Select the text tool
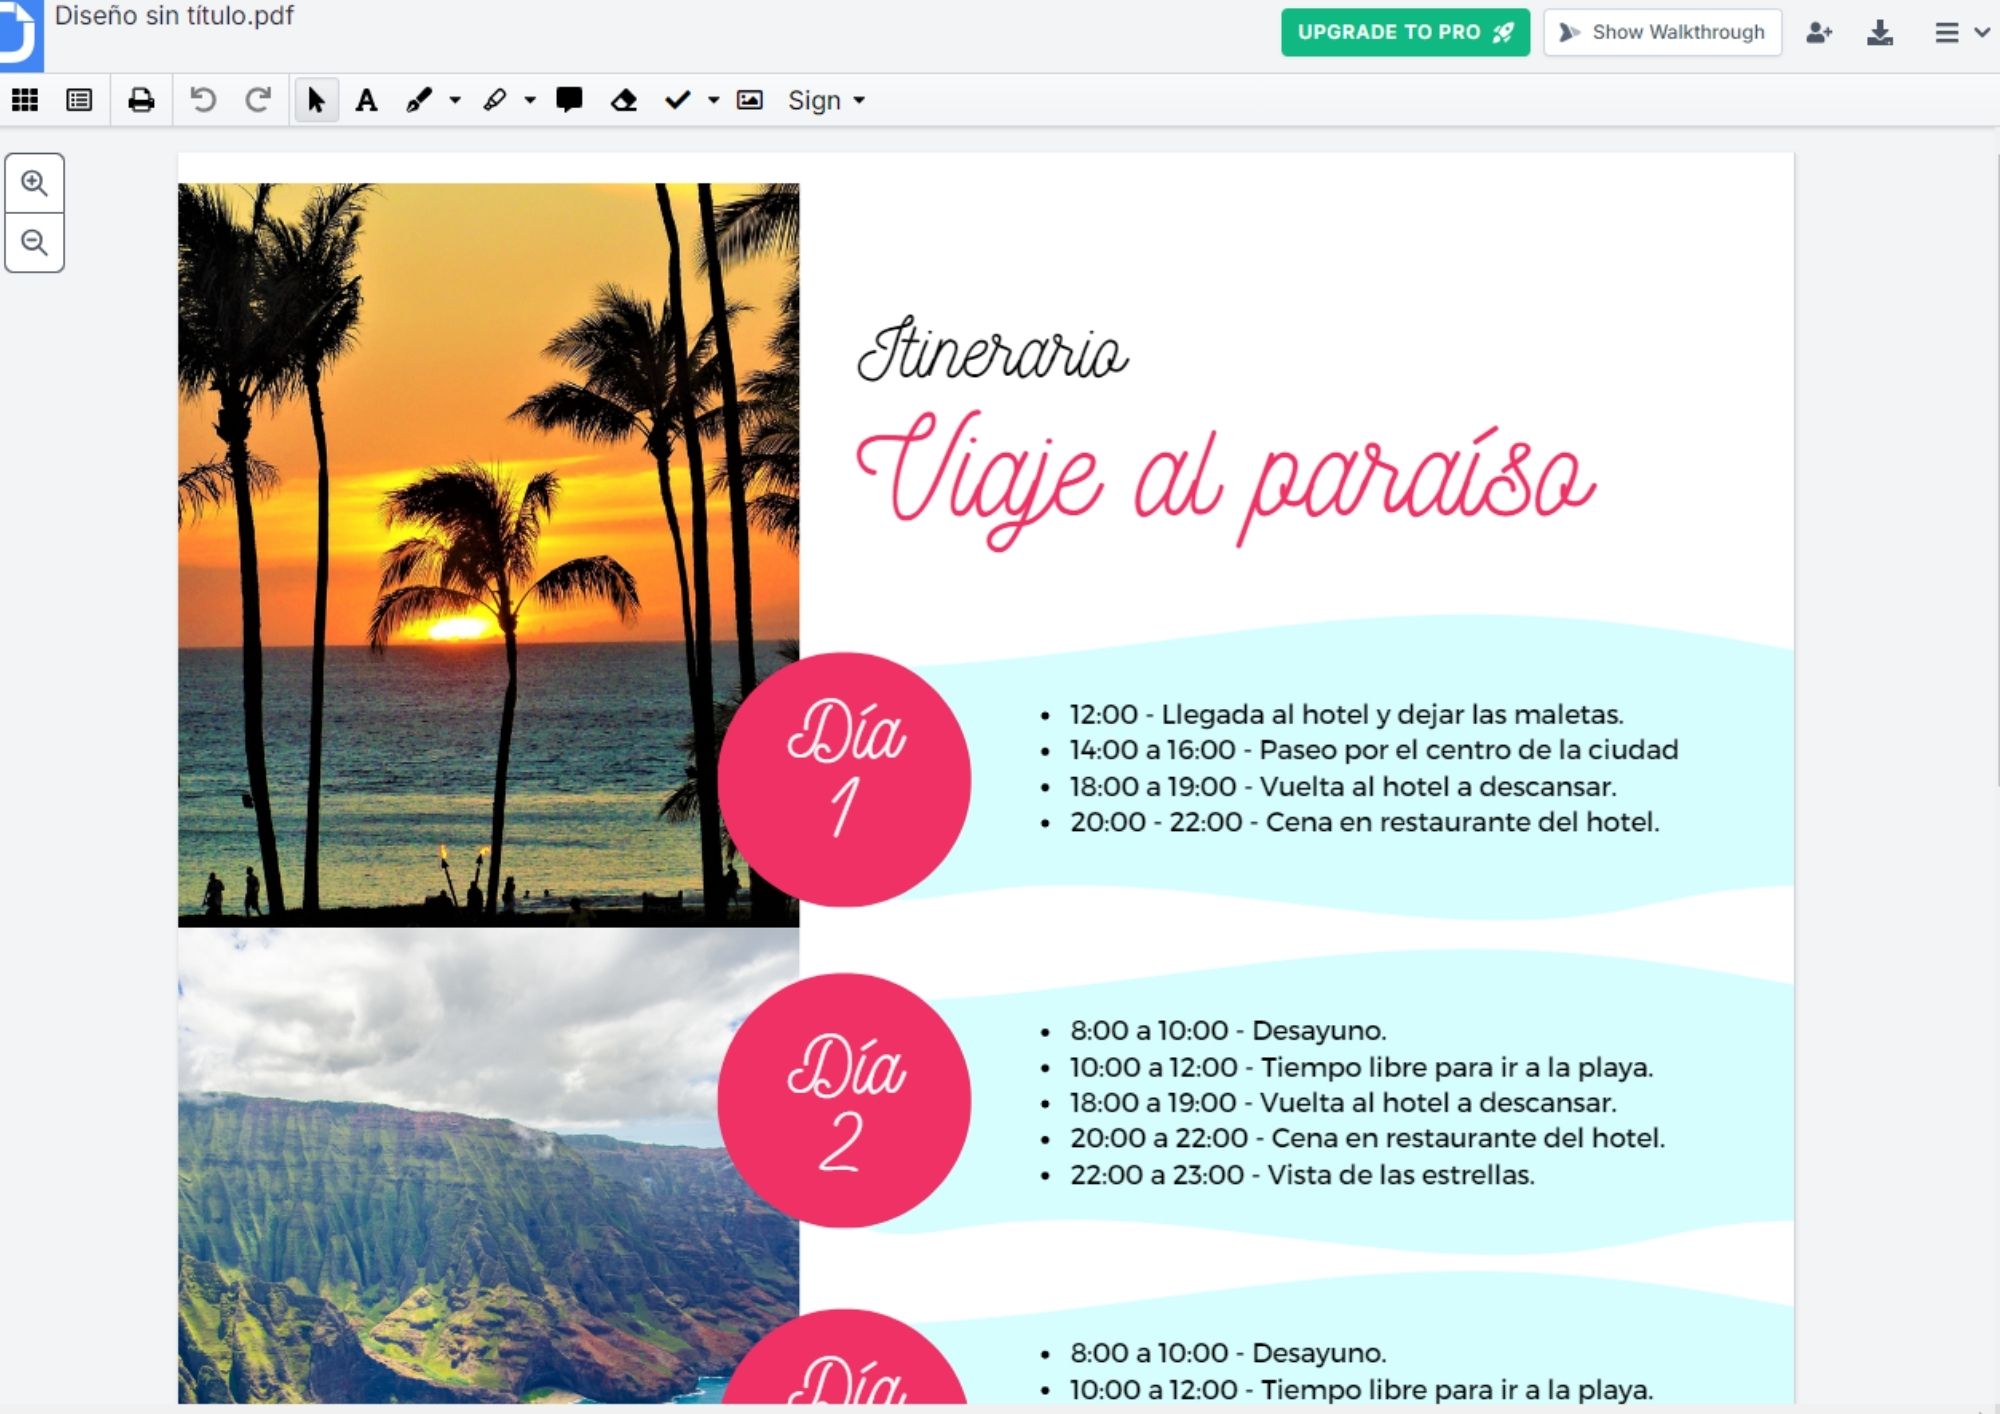2000x1414 pixels. [366, 100]
